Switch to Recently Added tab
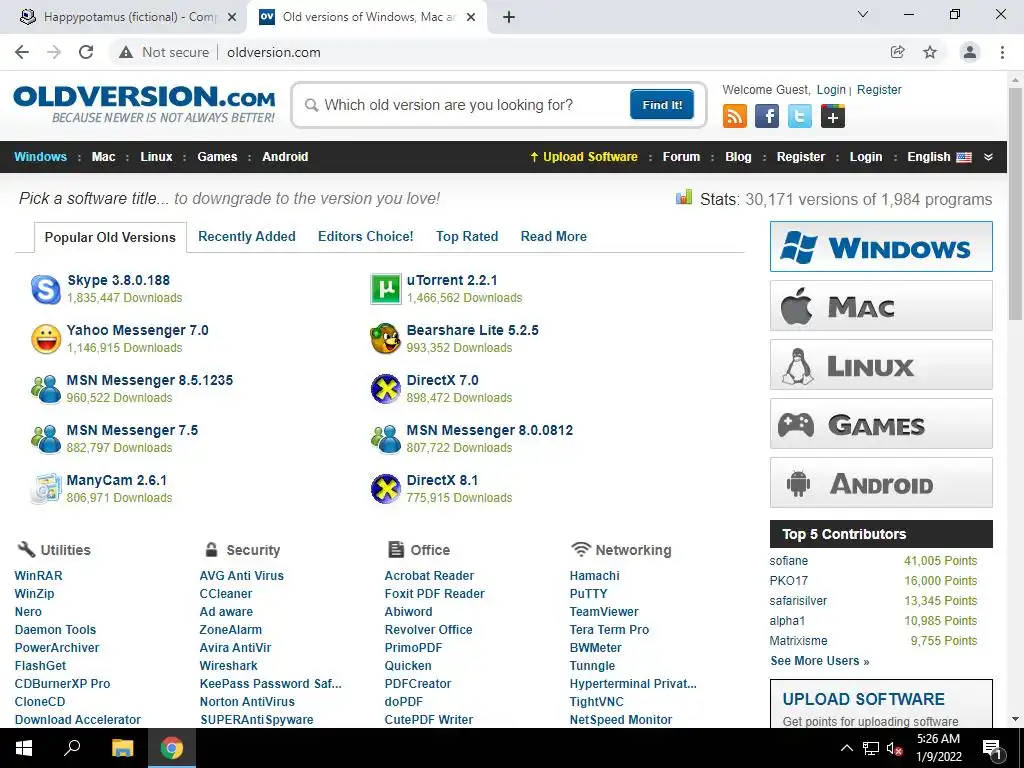Image resolution: width=1024 pixels, height=768 pixels. click(247, 236)
